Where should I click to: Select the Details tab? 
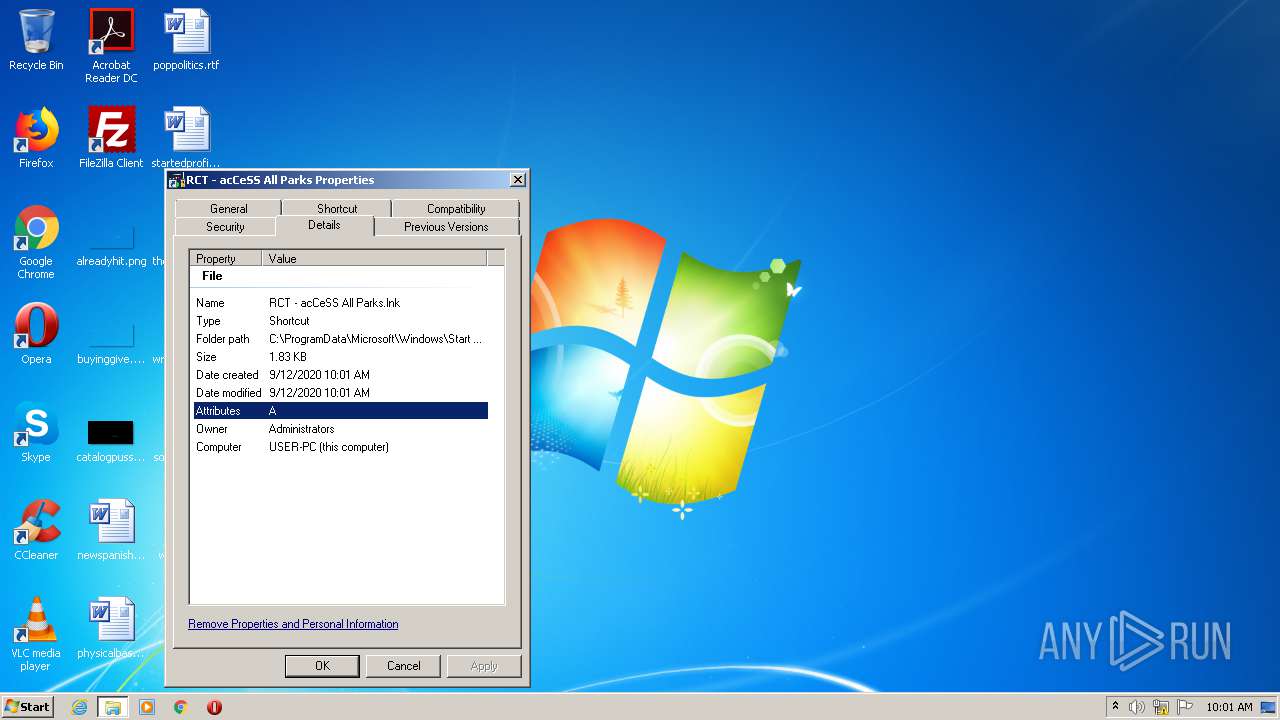(324, 225)
